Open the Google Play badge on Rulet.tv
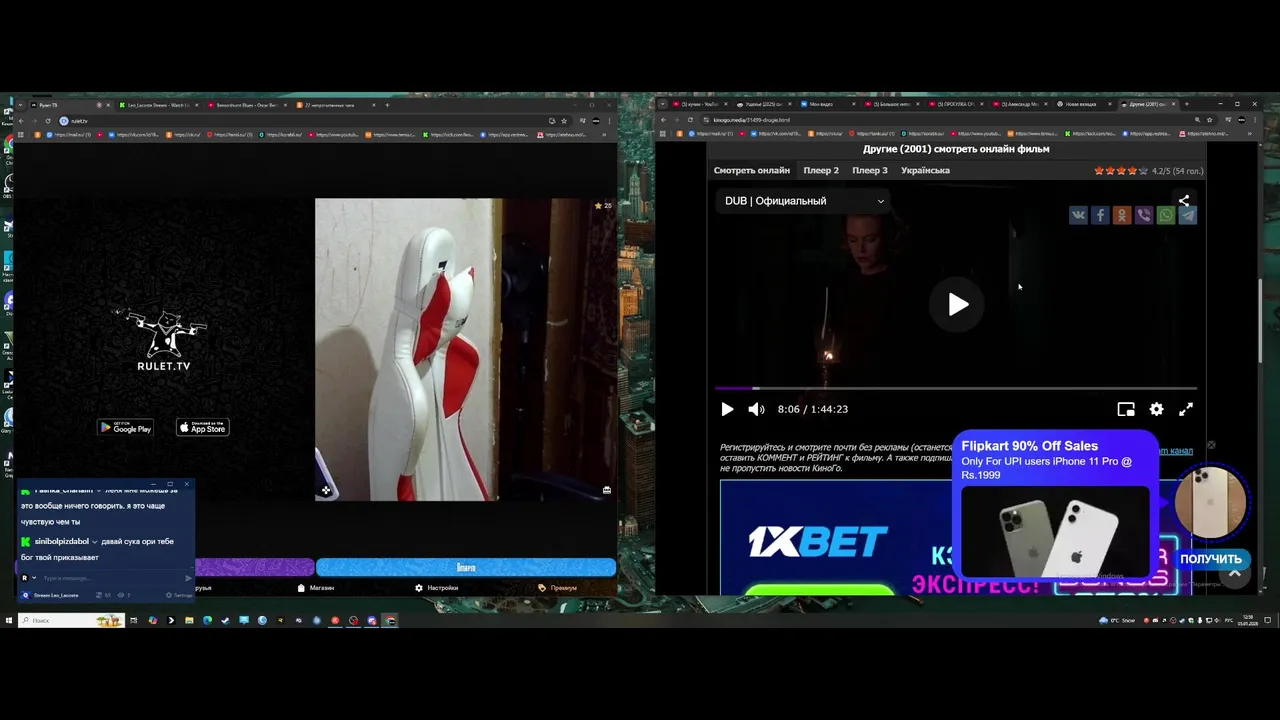Screen dimensions: 1280x720 (x=125, y=427)
